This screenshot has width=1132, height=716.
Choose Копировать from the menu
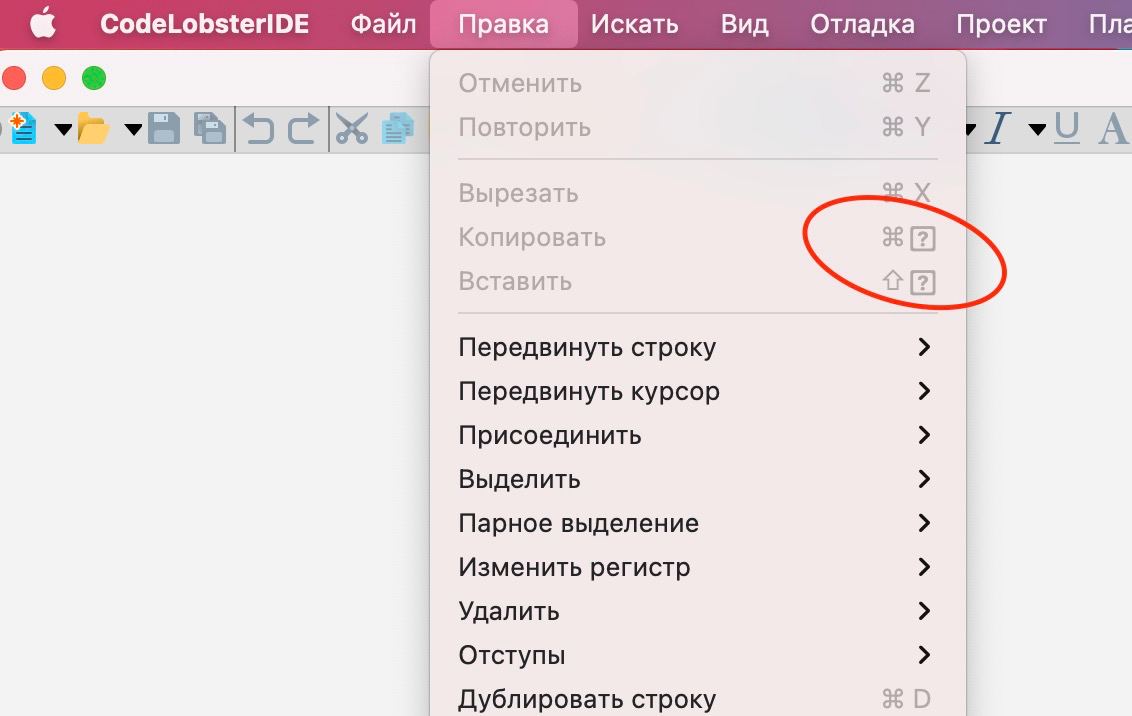(x=697, y=237)
